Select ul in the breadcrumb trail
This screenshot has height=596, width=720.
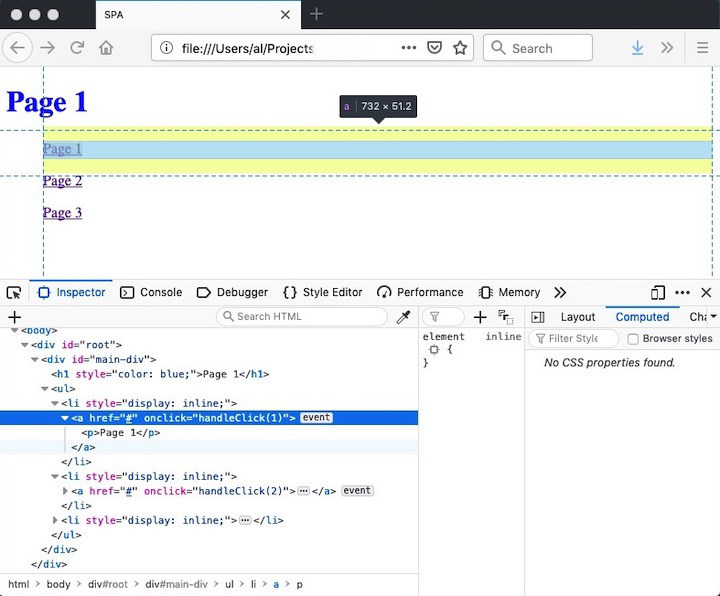point(229,584)
